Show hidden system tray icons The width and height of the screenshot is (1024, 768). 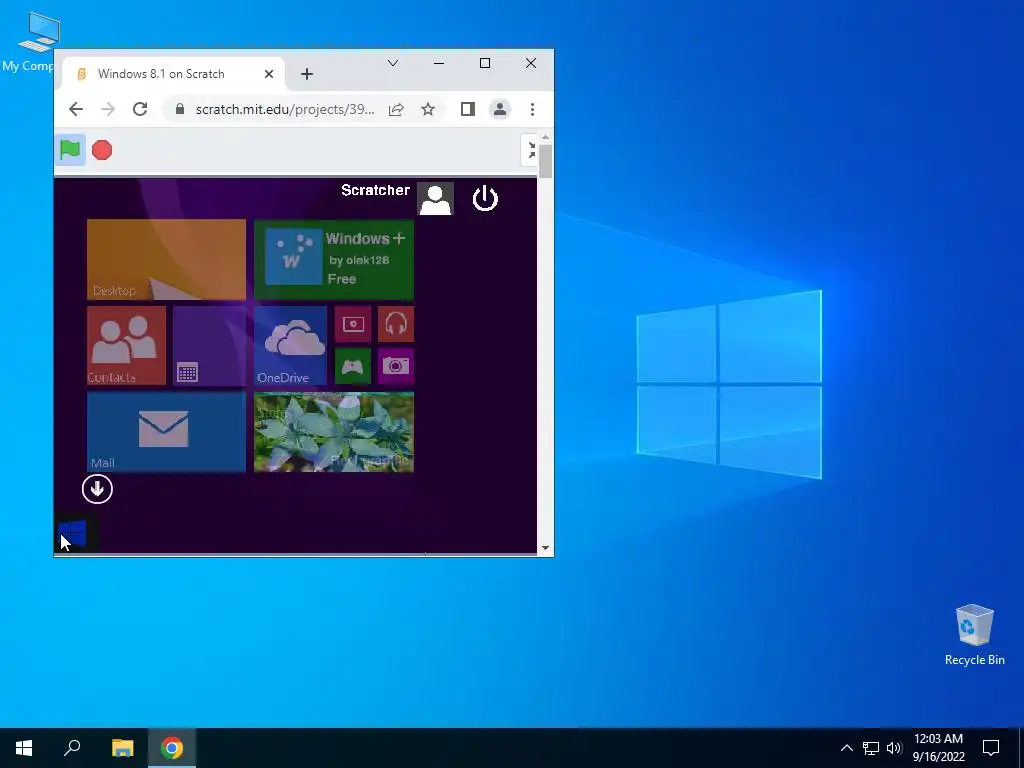(846, 748)
